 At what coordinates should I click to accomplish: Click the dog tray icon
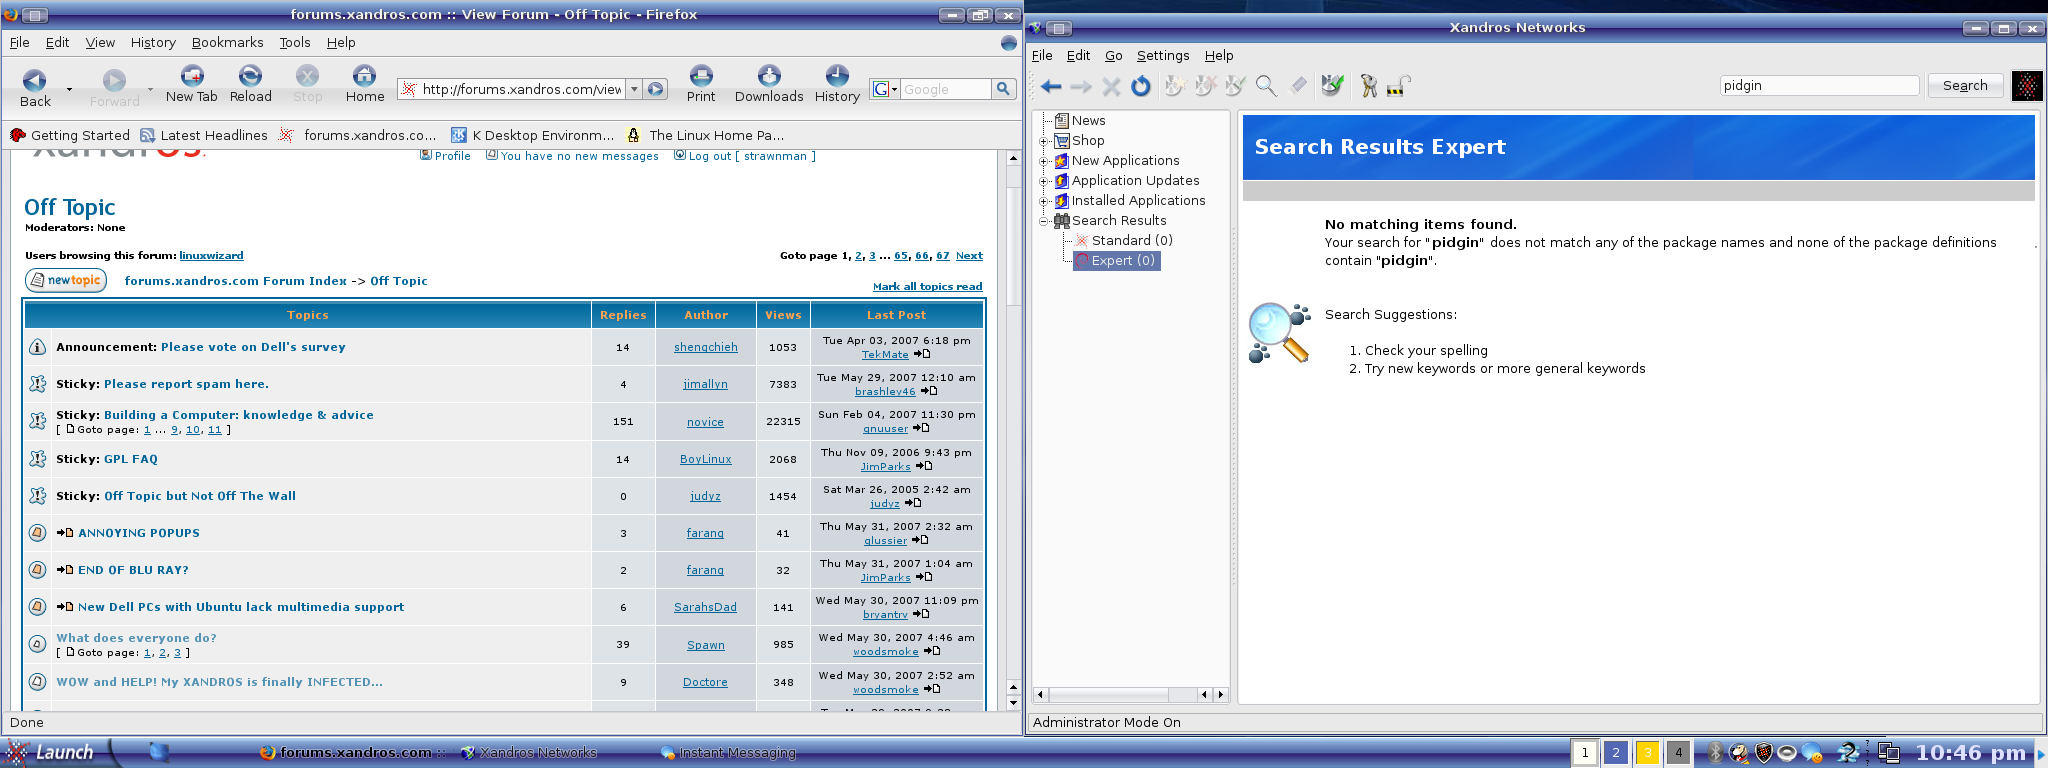1739,753
